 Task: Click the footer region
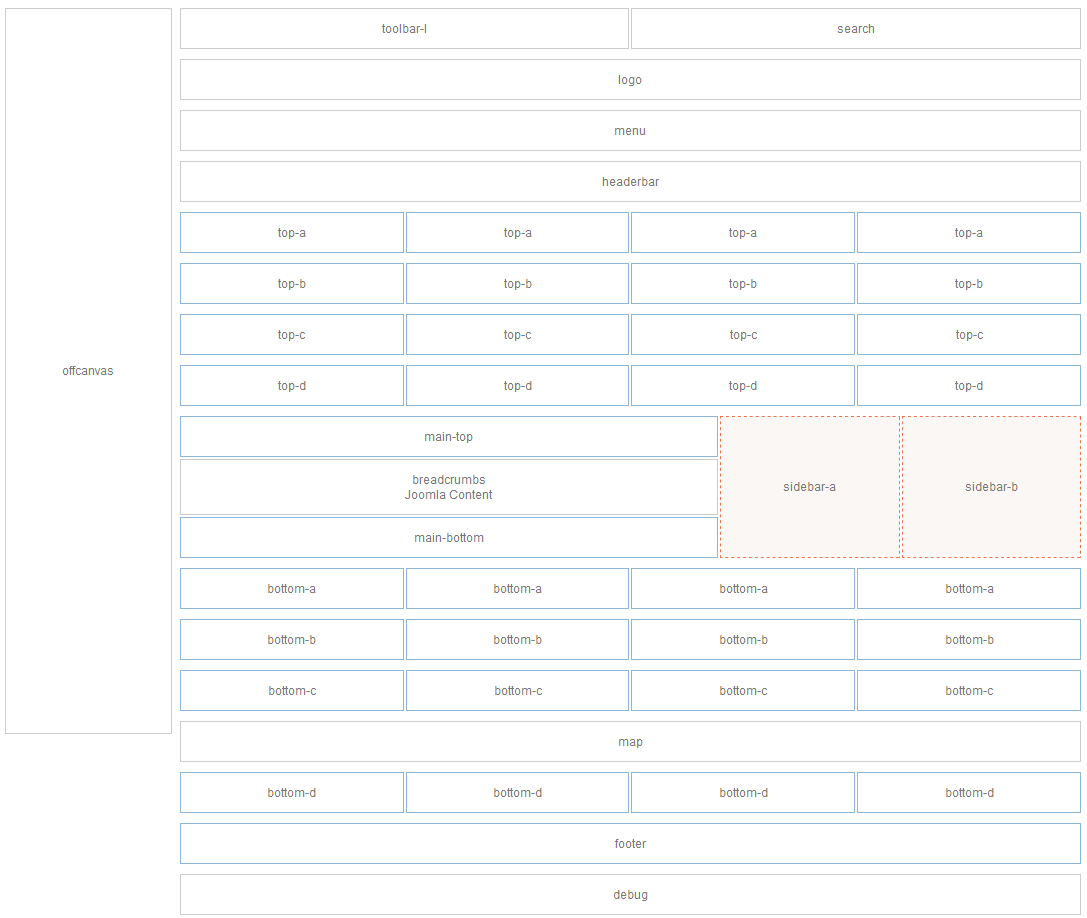coord(630,843)
